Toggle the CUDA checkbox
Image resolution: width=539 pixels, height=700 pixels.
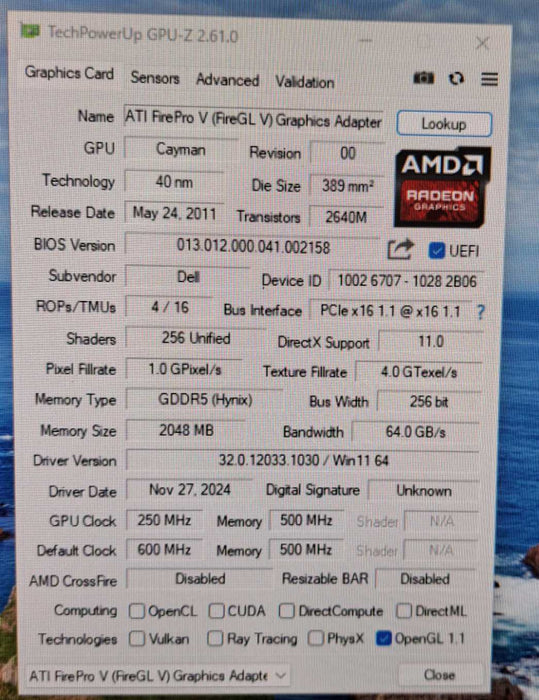pos(216,611)
